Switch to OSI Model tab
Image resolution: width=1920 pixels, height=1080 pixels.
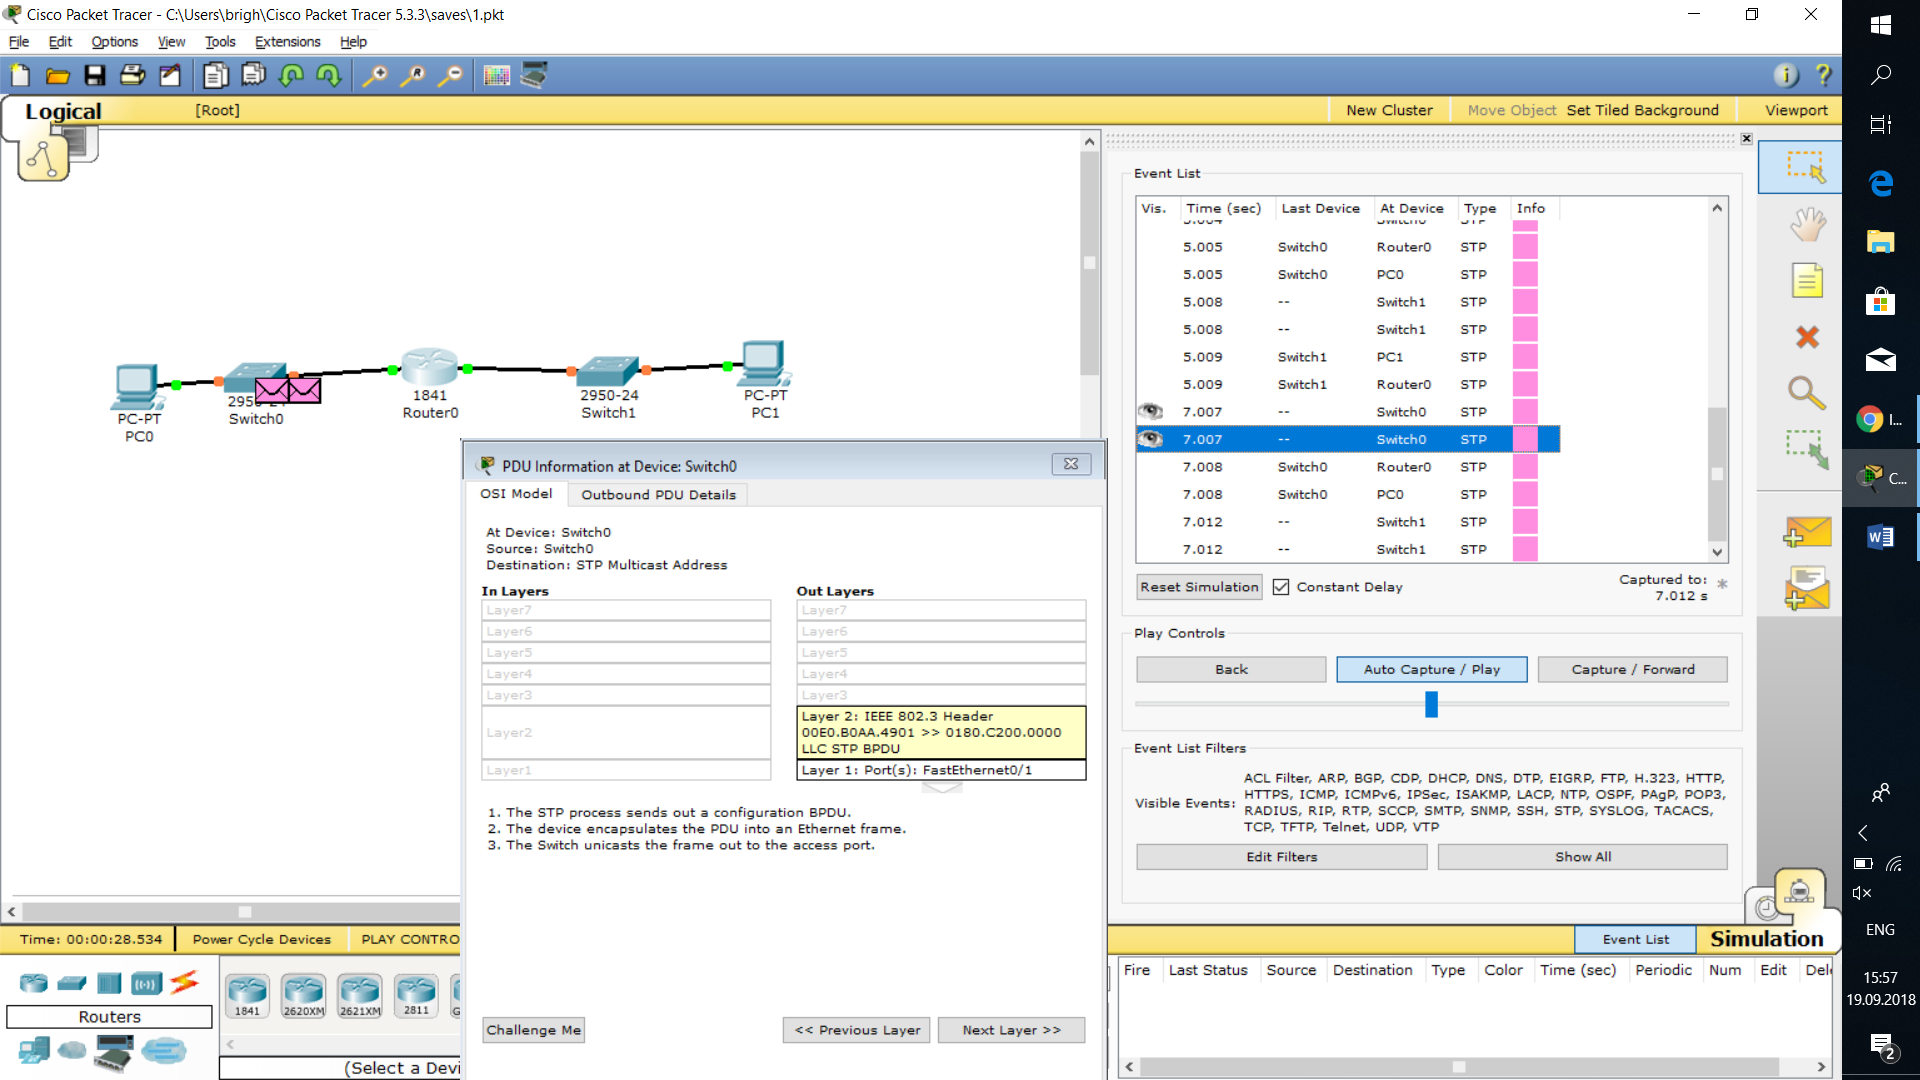coord(516,494)
